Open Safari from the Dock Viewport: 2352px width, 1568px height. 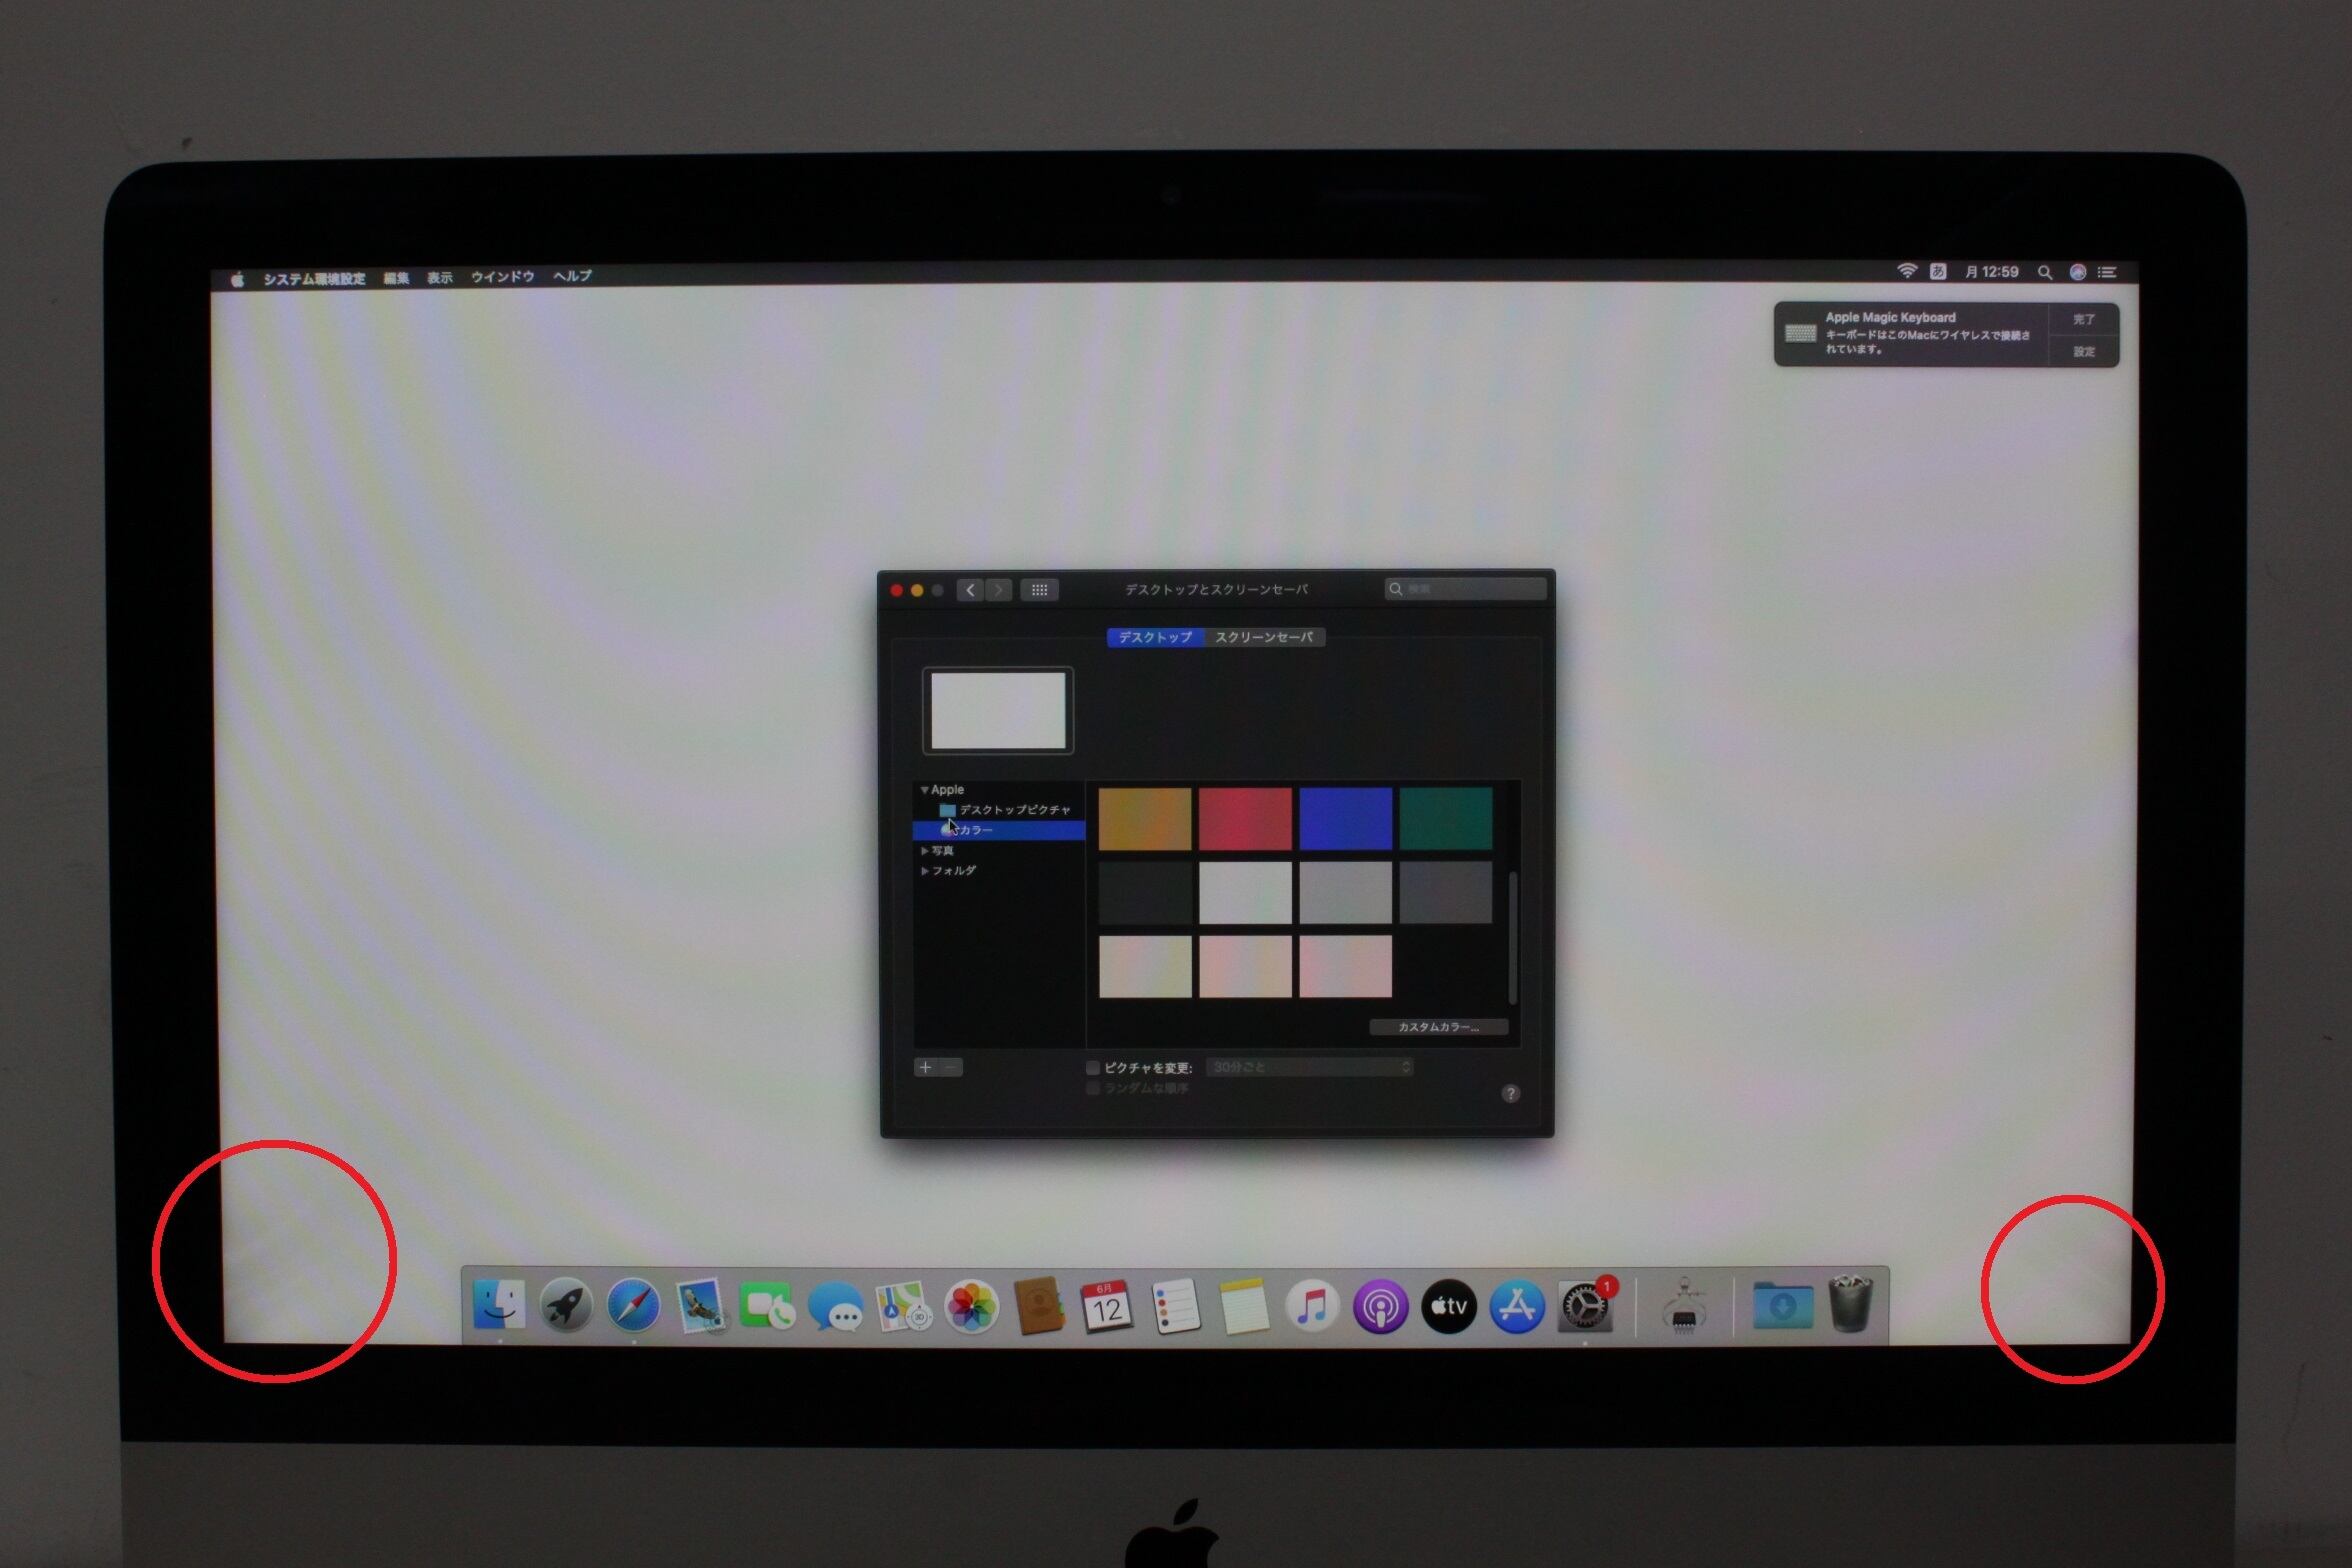tap(634, 1306)
